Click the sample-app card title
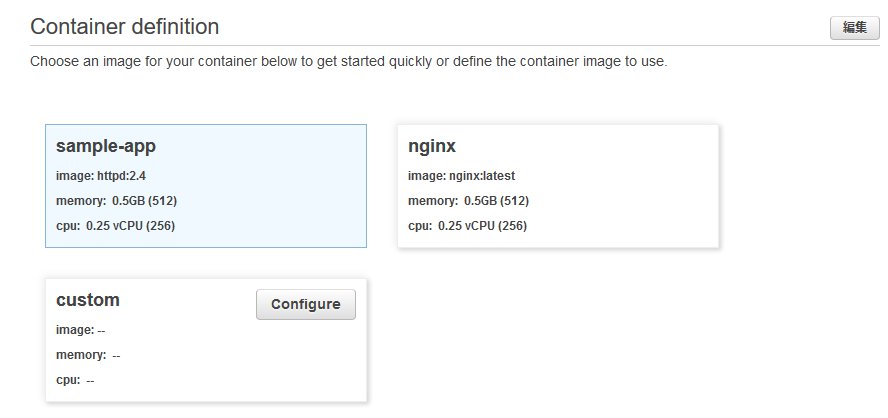Screen dimensions: 888x418 [106, 146]
